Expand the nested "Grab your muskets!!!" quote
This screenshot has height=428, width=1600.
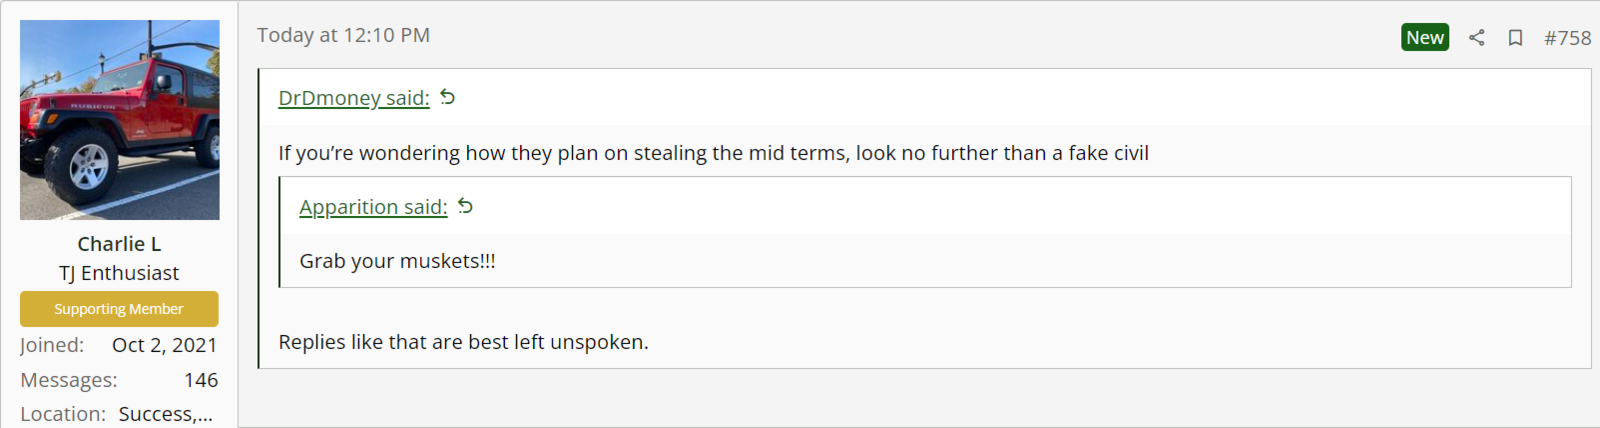pyautogui.click(x=397, y=261)
